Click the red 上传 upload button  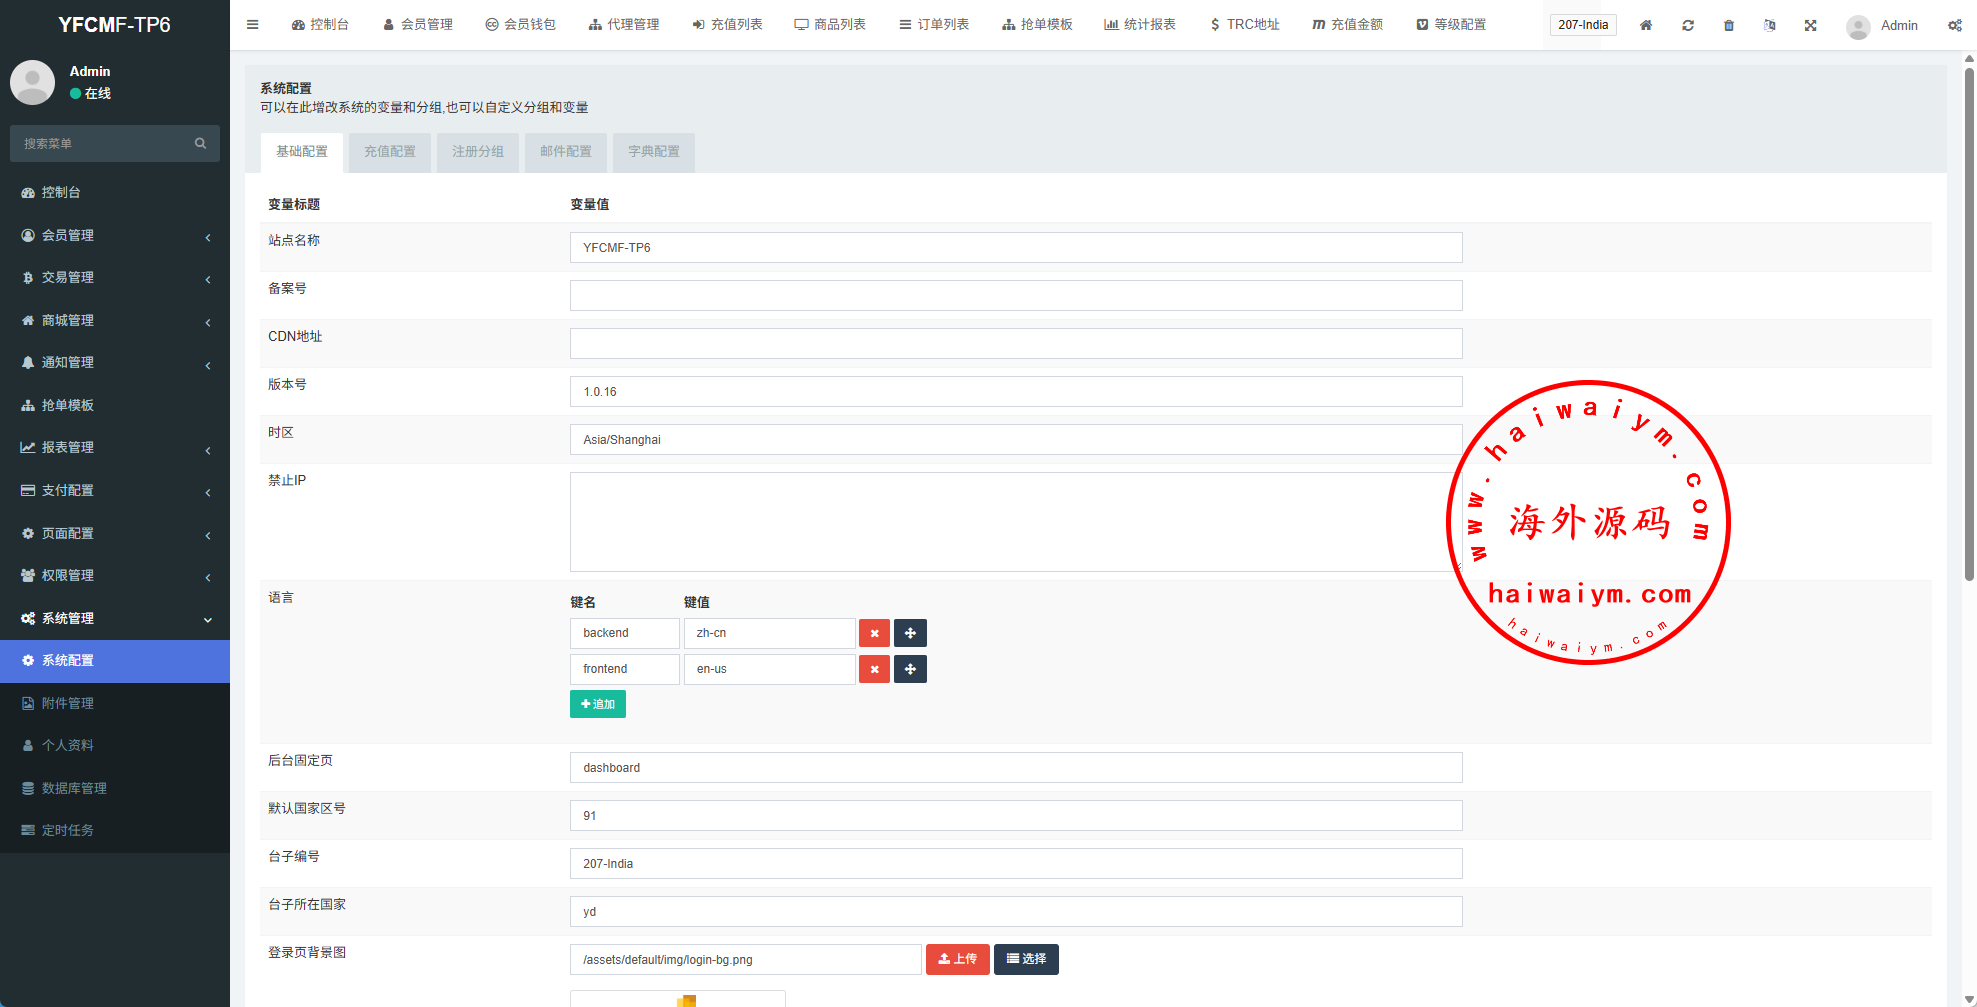tap(957, 959)
